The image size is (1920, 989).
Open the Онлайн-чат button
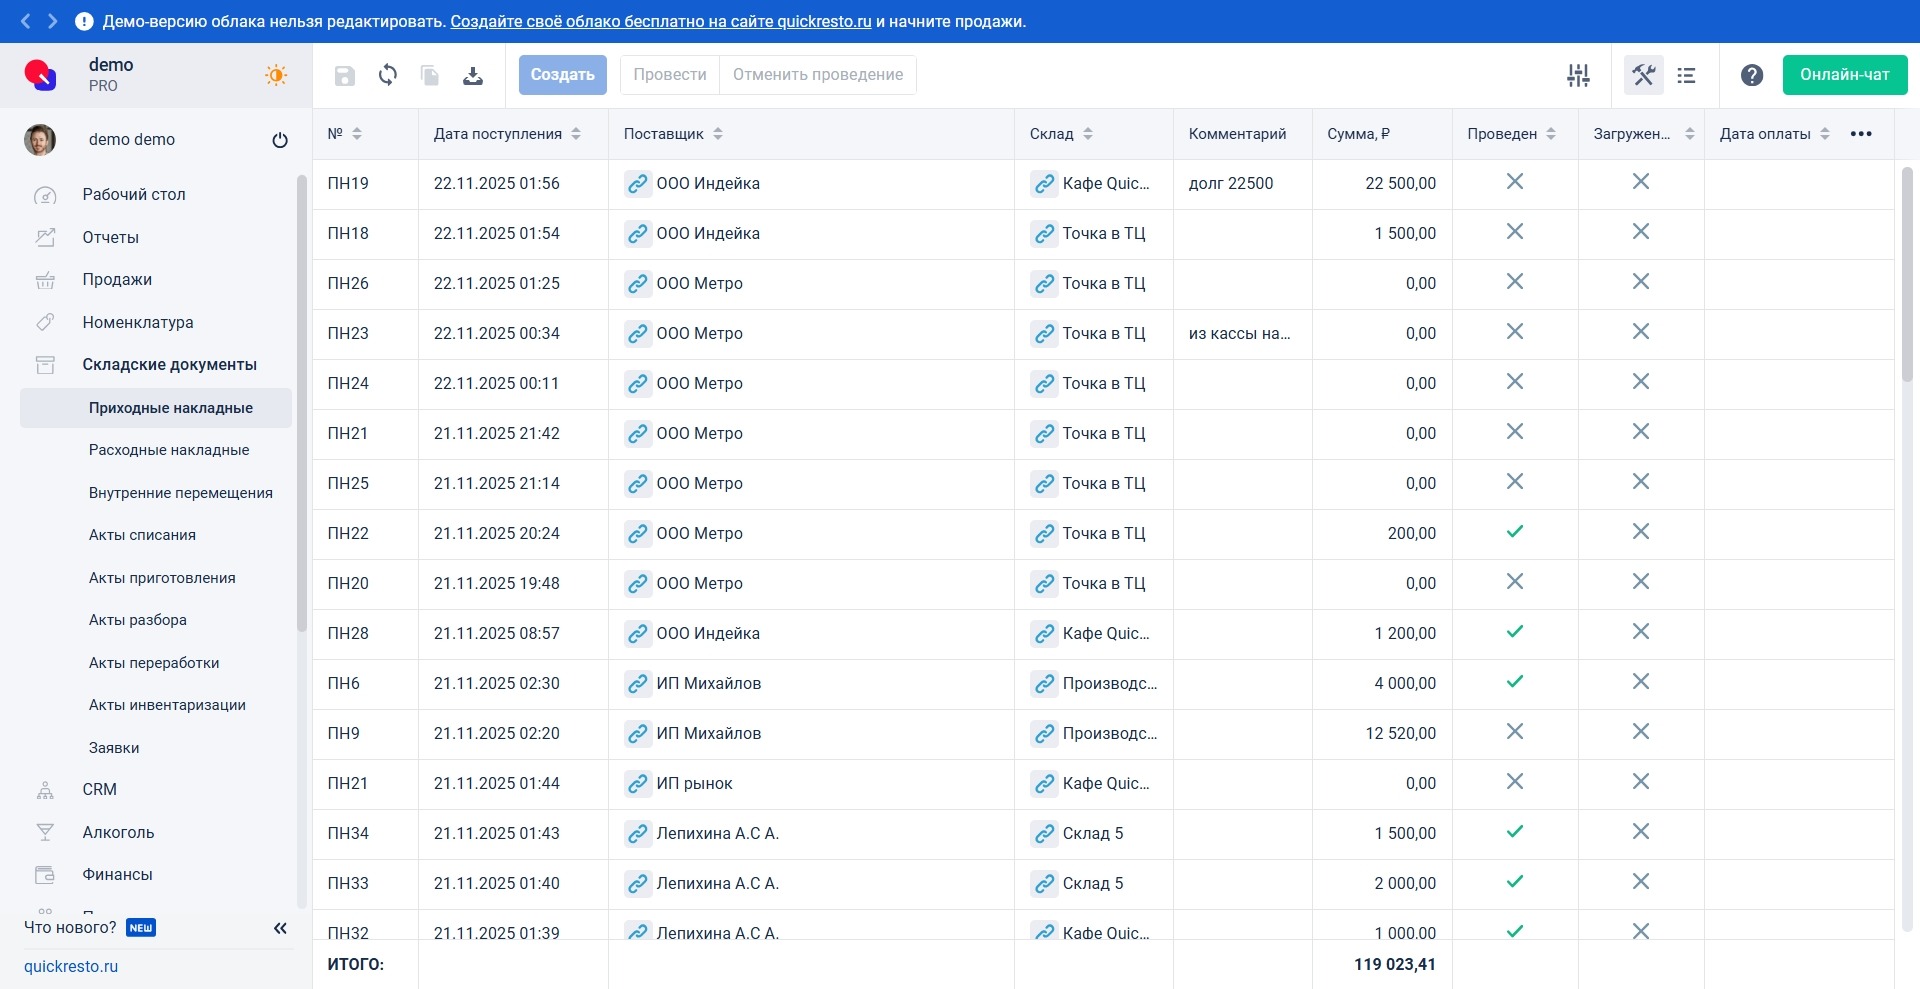pyautogui.click(x=1844, y=75)
